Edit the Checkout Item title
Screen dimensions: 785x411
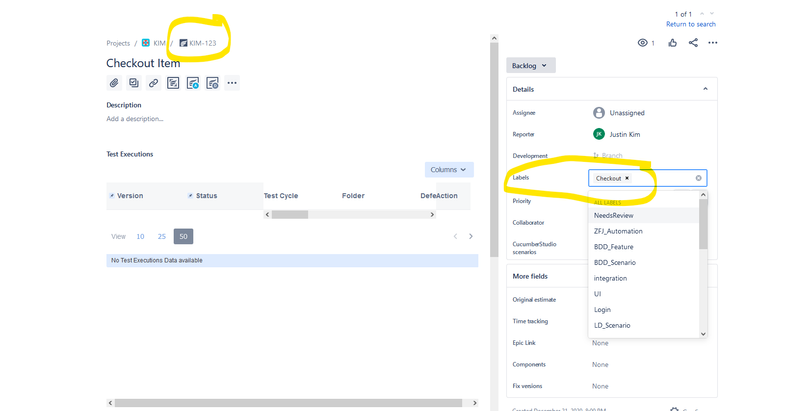(x=143, y=63)
